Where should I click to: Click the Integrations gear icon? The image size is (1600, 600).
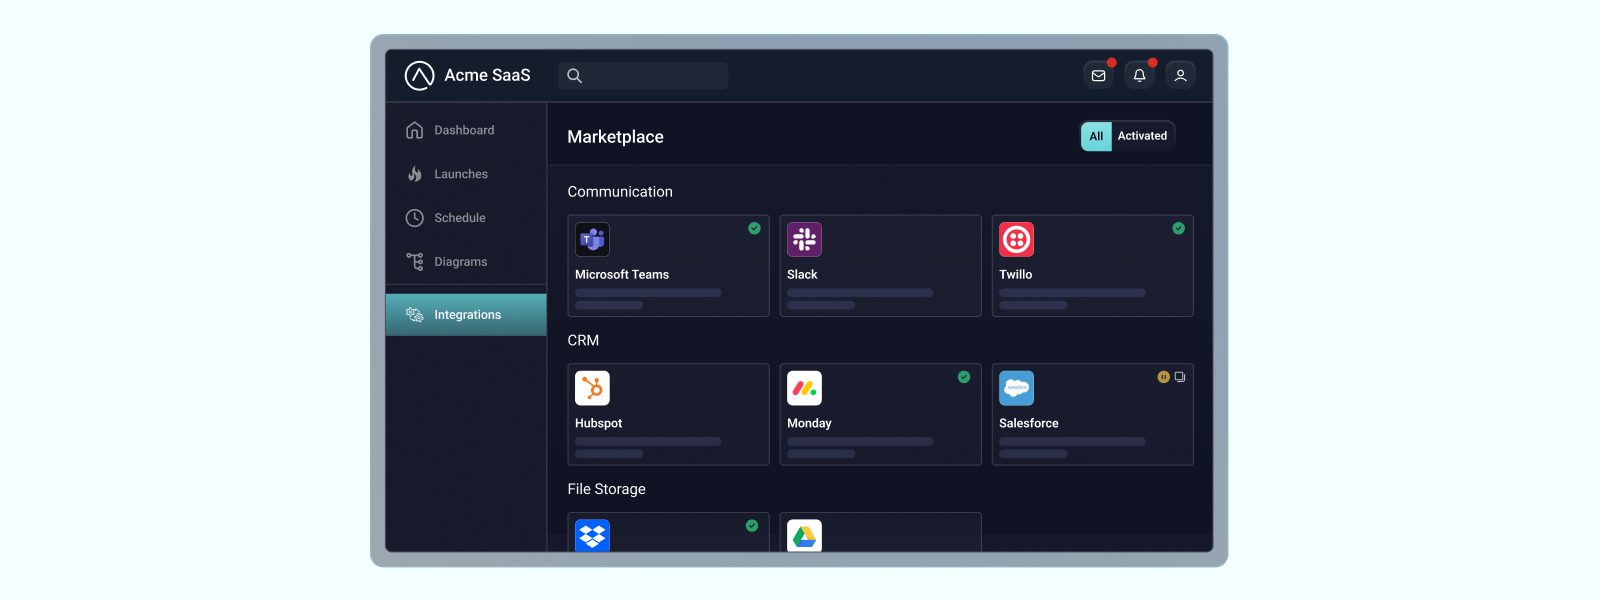click(414, 315)
